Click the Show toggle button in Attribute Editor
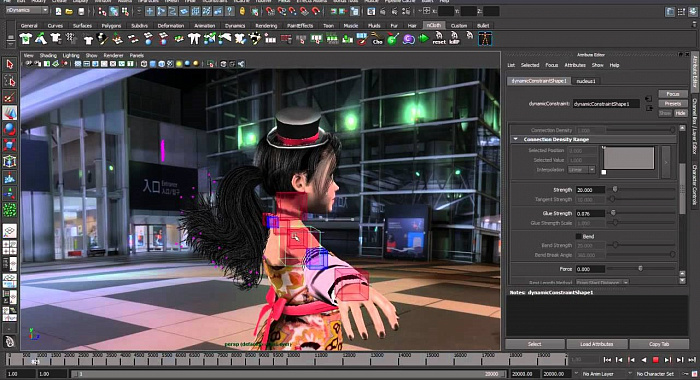Image resolution: width=700 pixels, height=380 pixels. coord(665,113)
